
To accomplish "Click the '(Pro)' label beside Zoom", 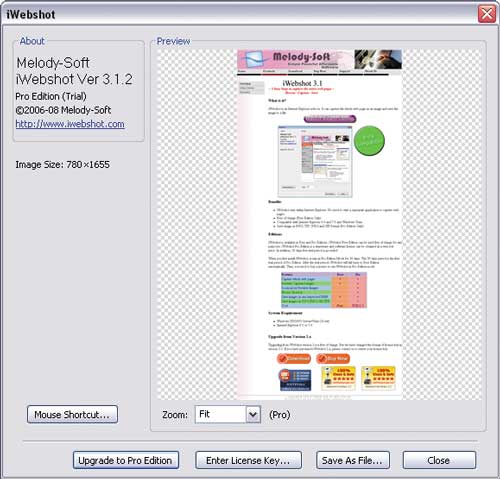I will [280, 415].
